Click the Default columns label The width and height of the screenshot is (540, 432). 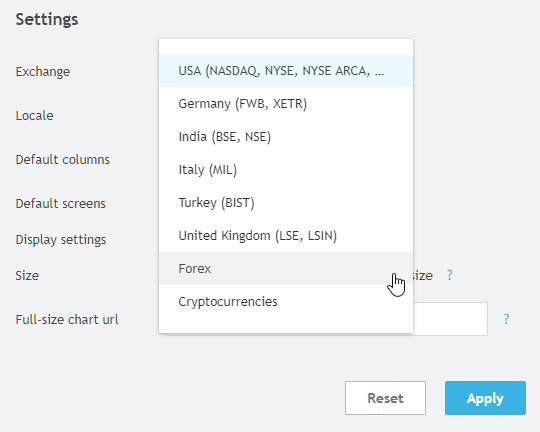click(x=63, y=160)
